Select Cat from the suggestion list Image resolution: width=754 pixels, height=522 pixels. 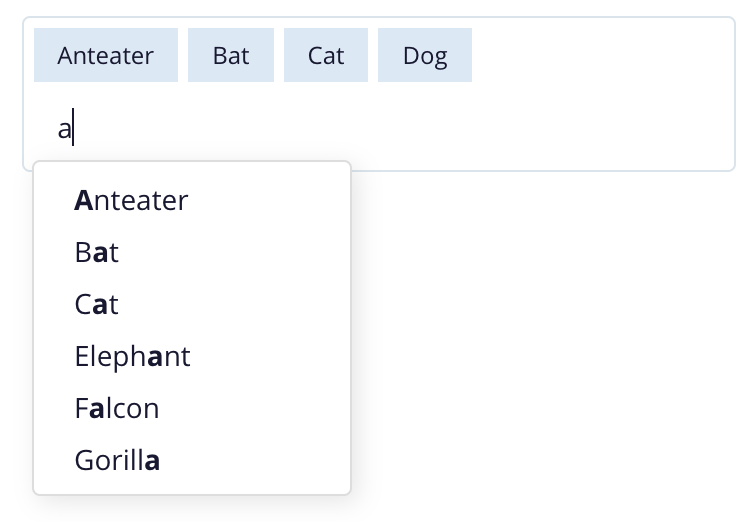tap(96, 305)
